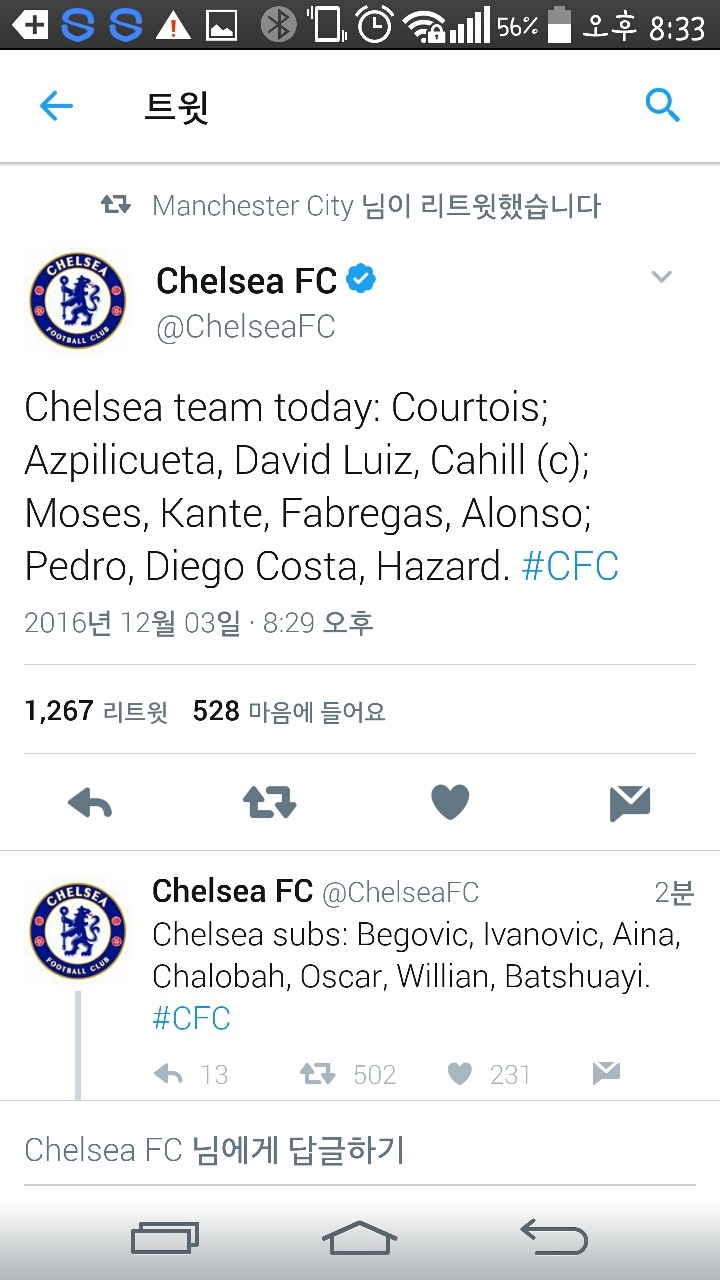View the 528 likes list
Viewport: 720px width, 1280px height.
[x=288, y=711]
